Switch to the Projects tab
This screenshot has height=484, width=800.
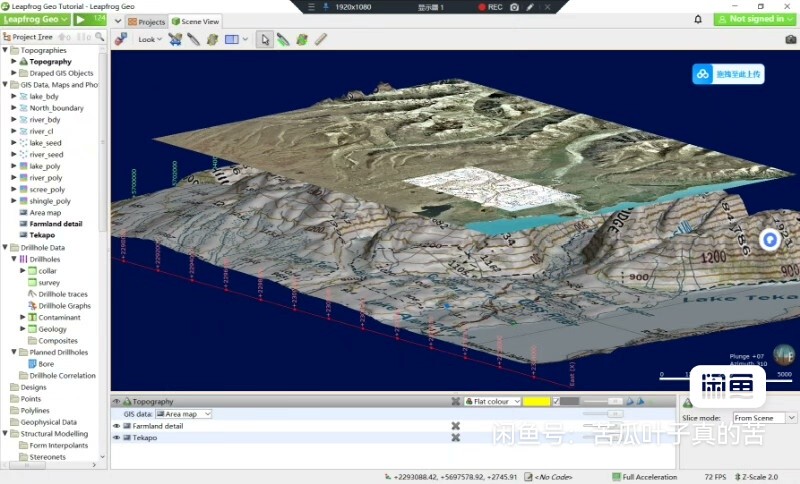(146, 21)
